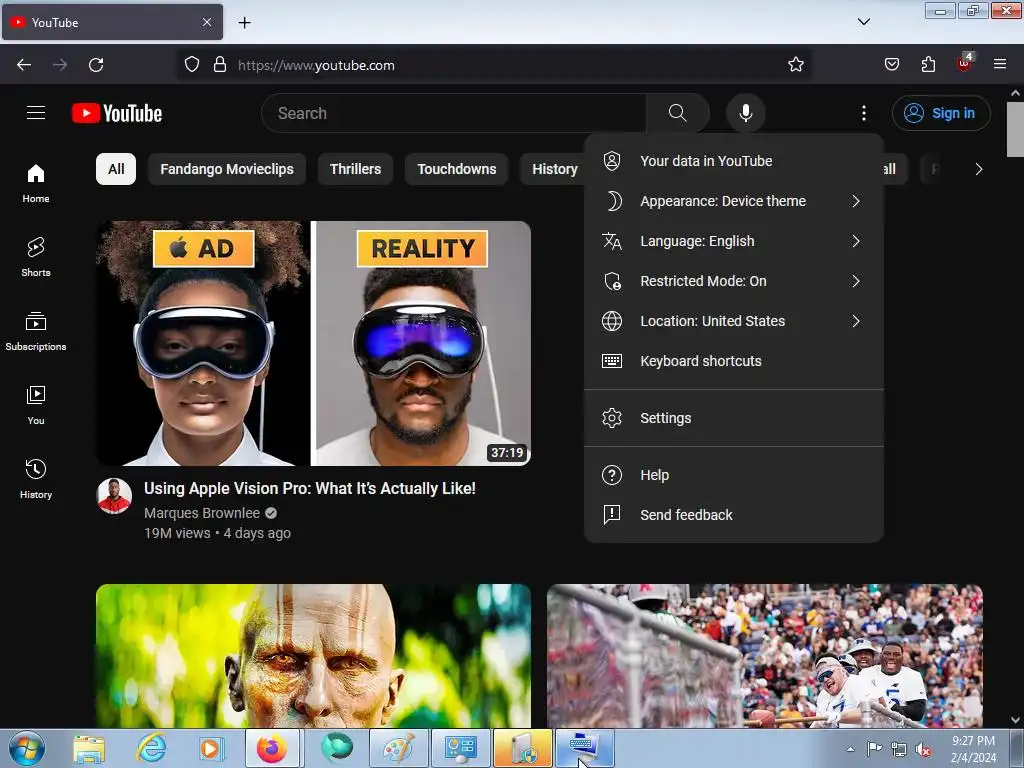This screenshot has width=1024, height=768.
Task: Open Windows Media Player from taskbar
Action: click(211, 748)
